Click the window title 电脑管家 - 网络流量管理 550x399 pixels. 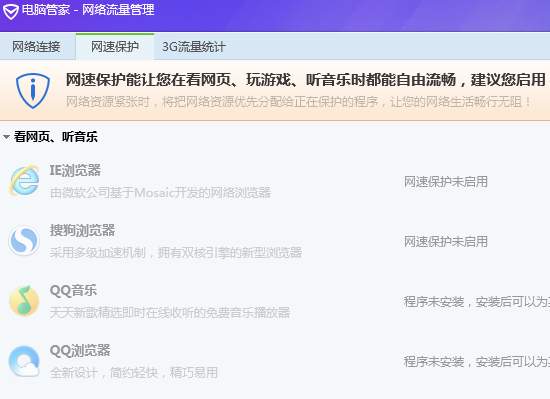(x=88, y=9)
